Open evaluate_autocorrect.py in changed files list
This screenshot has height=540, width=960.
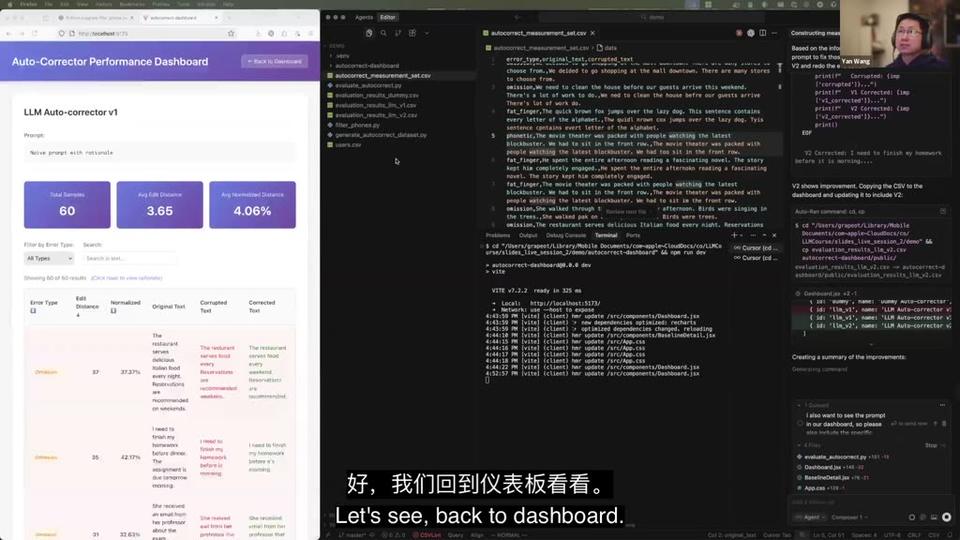835,457
